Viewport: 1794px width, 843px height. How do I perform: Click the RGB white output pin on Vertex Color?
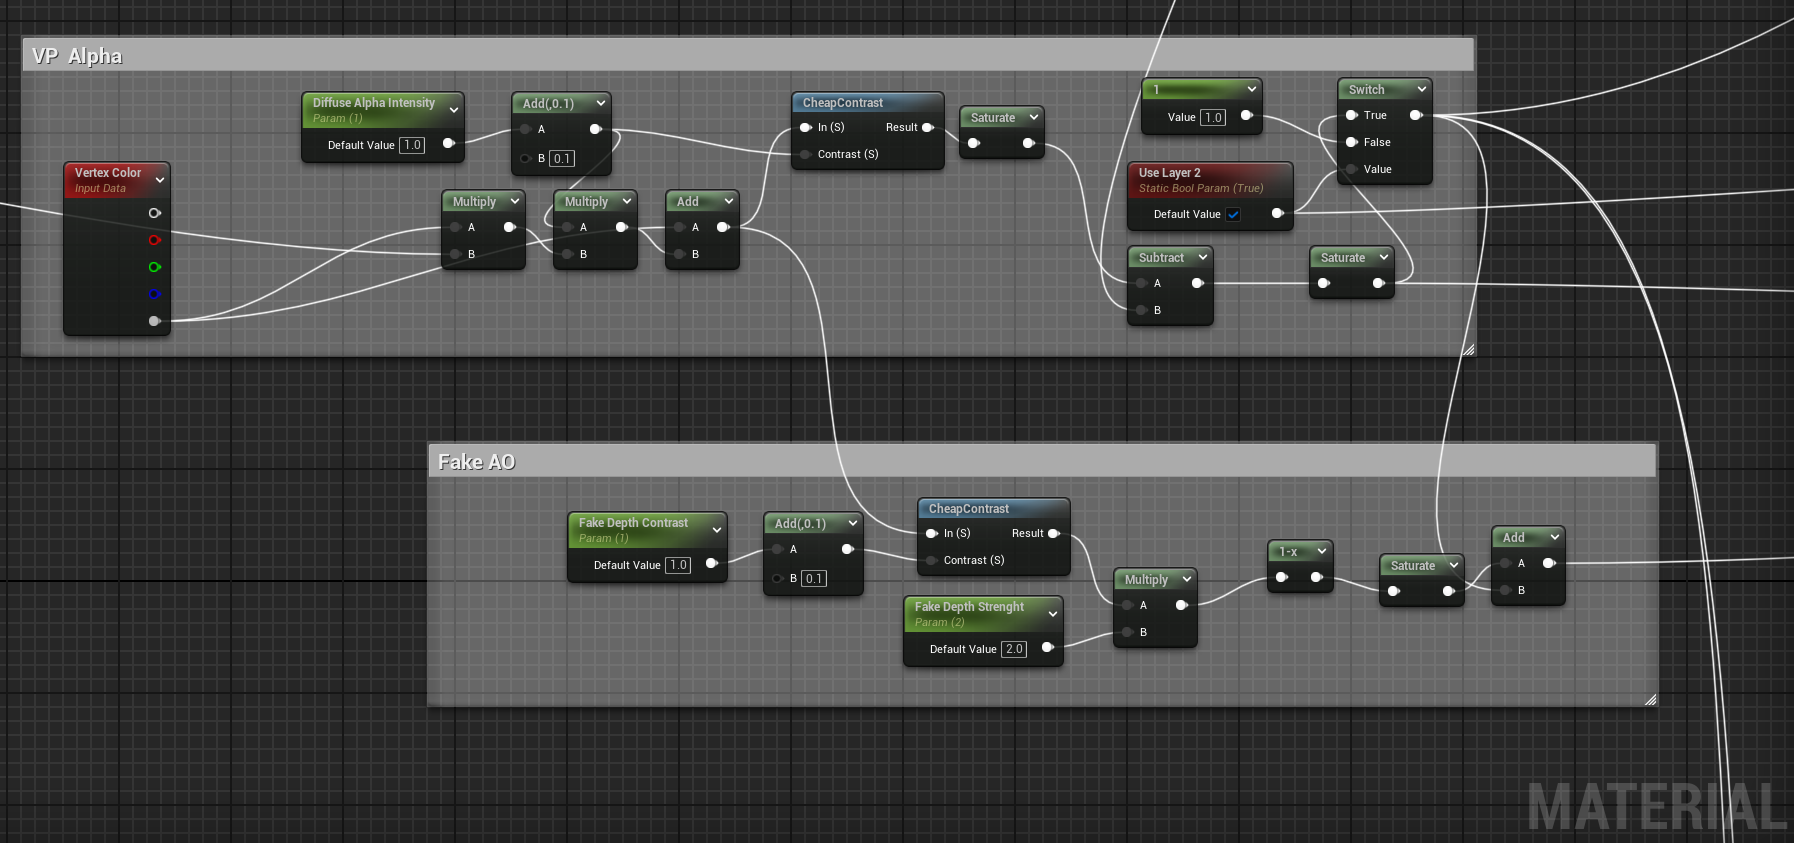154,213
